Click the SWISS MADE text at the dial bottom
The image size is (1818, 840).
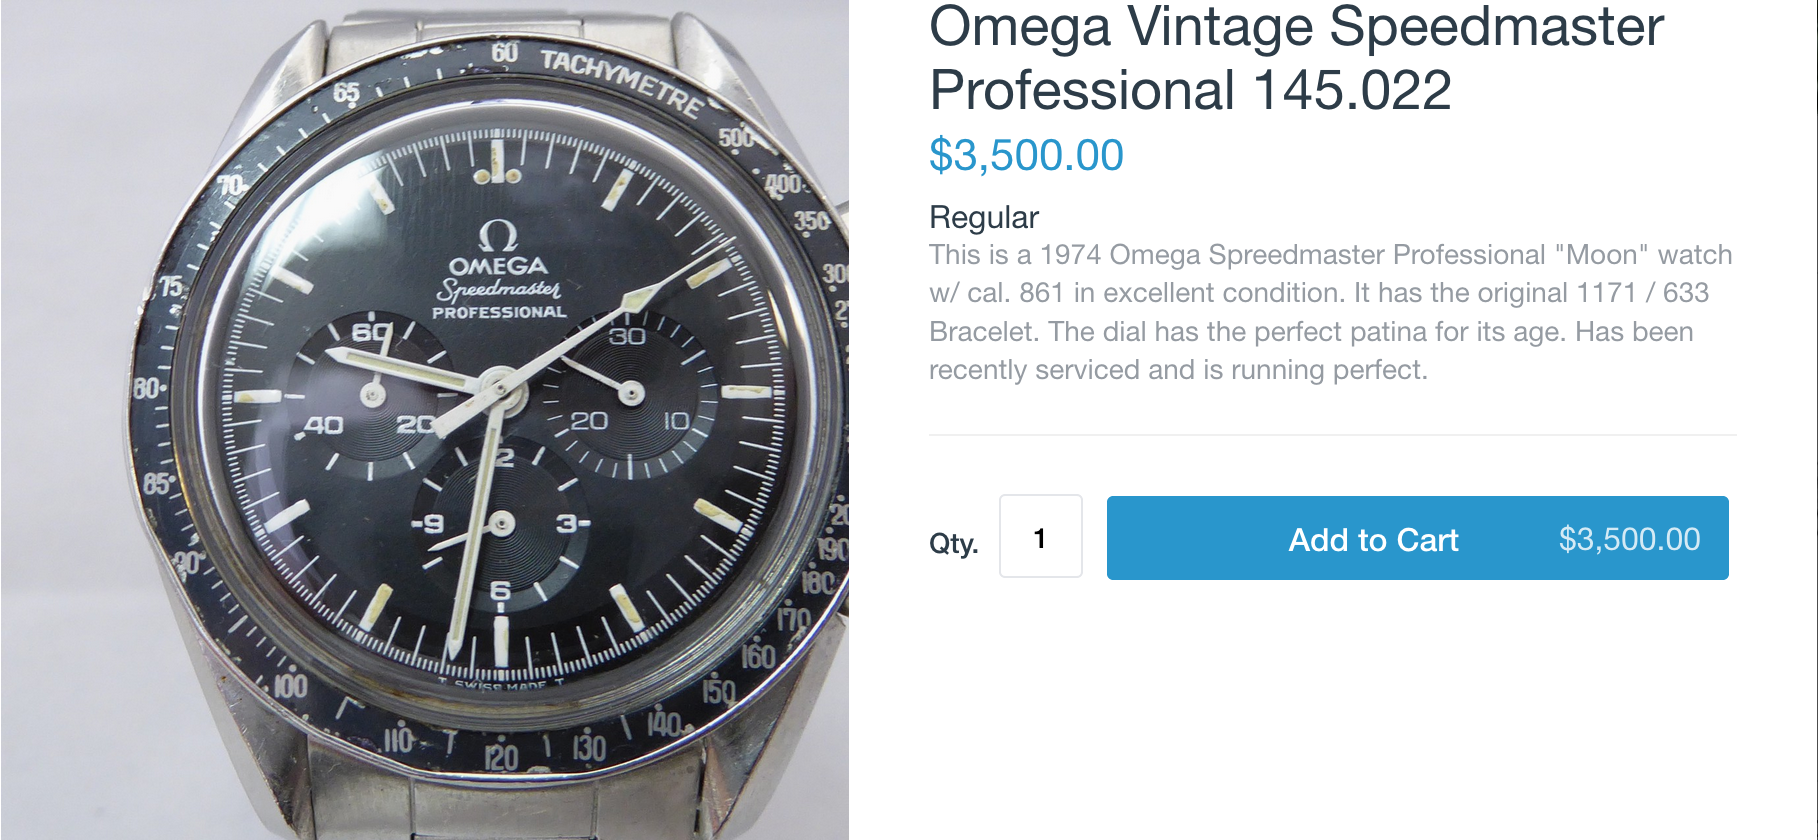(x=500, y=685)
